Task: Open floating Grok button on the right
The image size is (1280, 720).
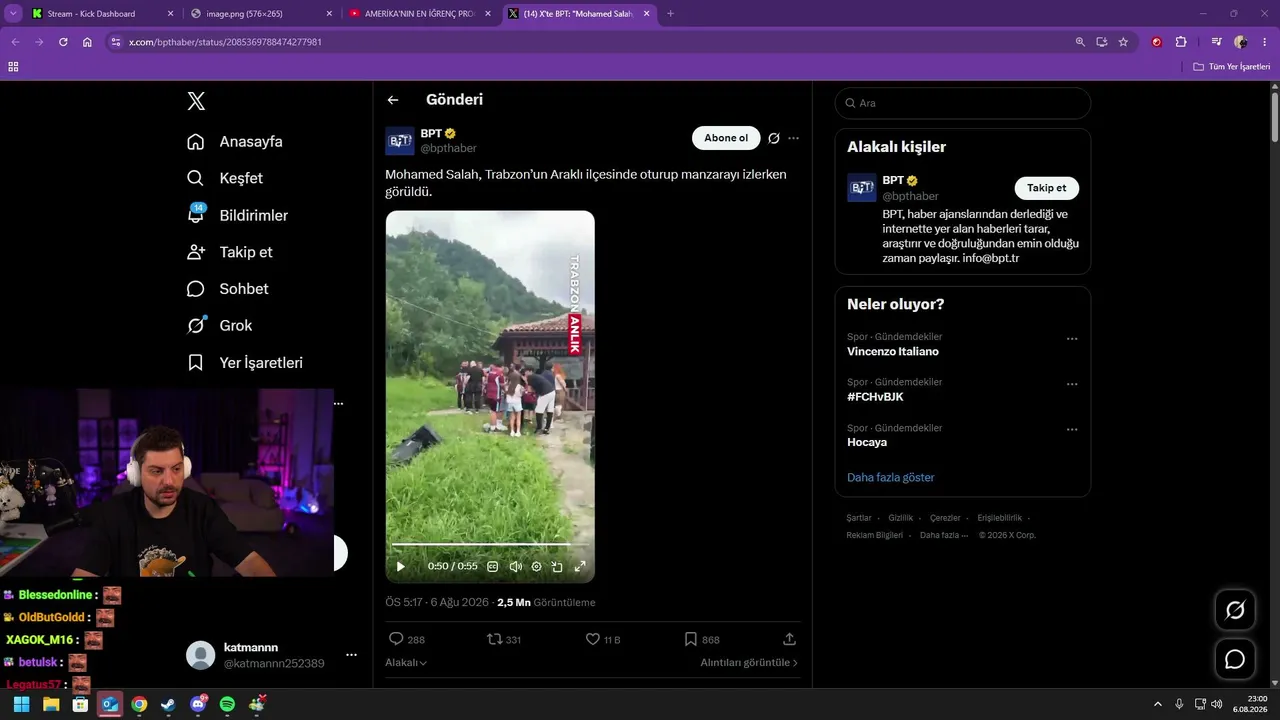Action: [1235, 610]
